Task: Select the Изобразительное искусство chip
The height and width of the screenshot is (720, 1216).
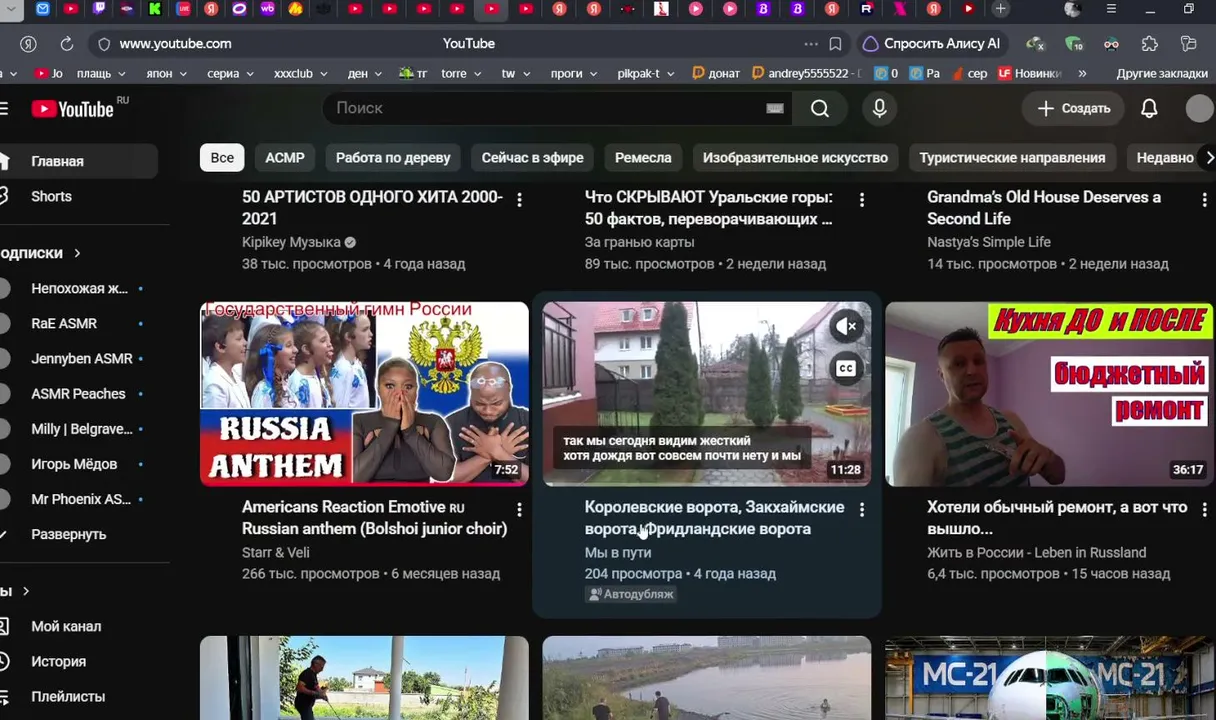Action: 795,157
